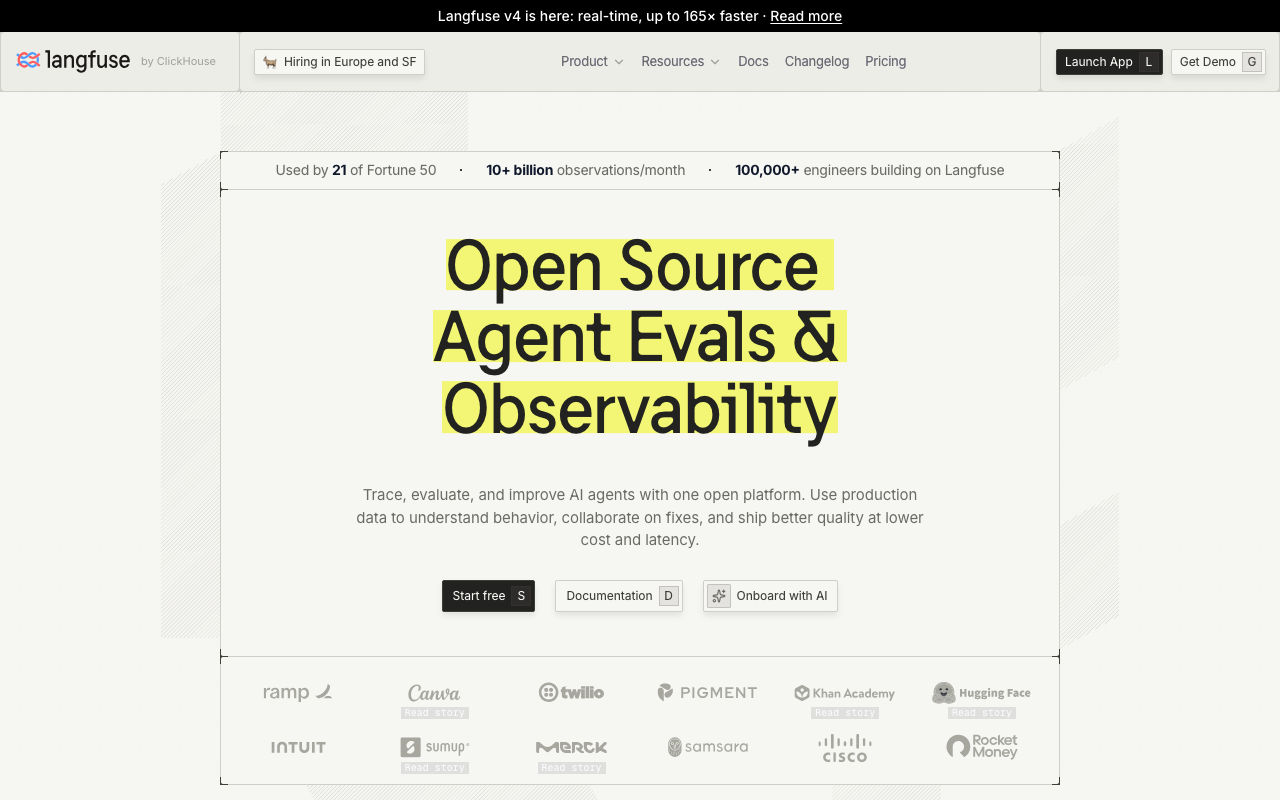Click Read more link in banner

pyautogui.click(x=806, y=16)
